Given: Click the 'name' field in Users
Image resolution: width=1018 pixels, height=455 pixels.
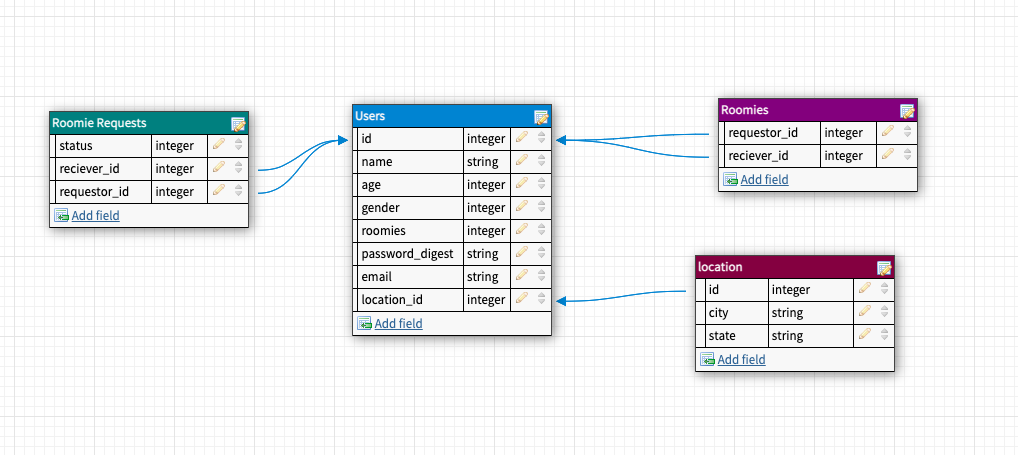Looking at the screenshot, I should 377,162.
